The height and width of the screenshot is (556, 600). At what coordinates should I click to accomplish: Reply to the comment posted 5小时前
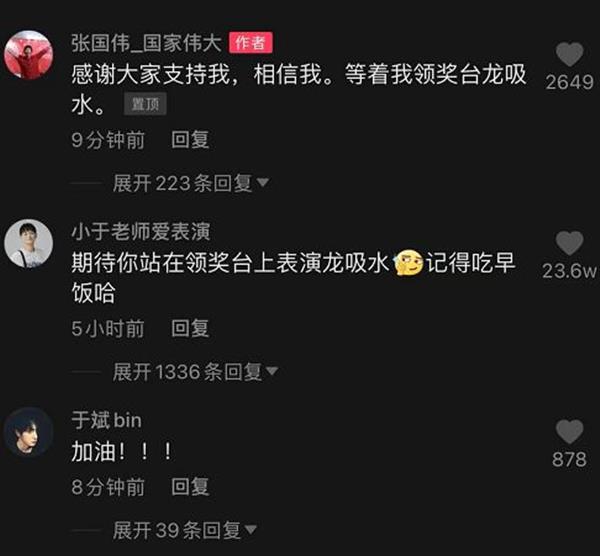(190, 328)
